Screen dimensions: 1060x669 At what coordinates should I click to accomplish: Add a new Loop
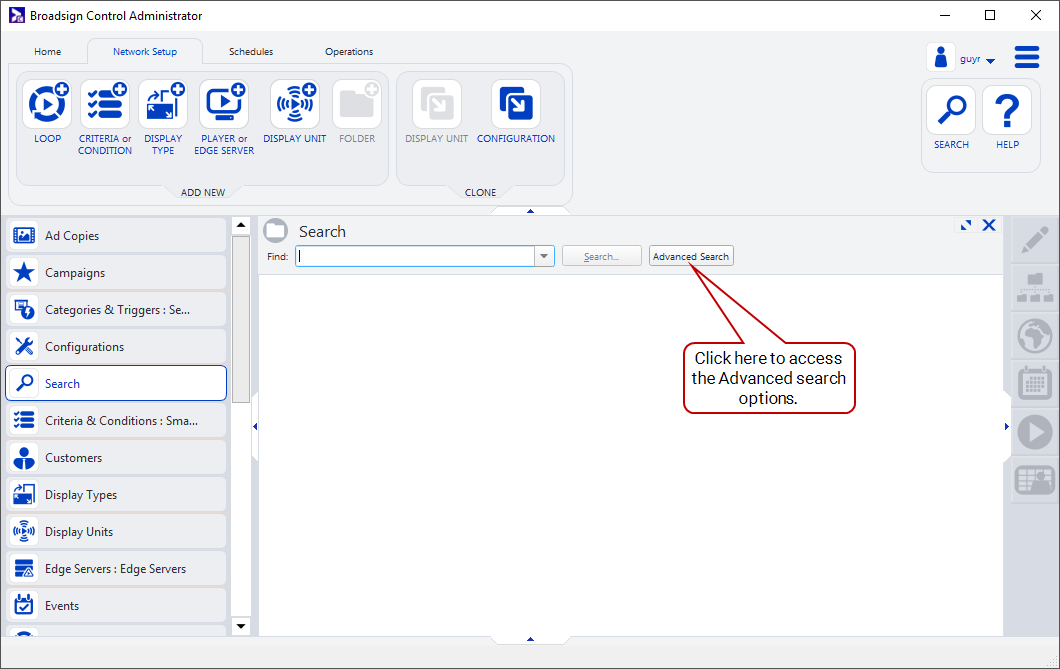click(x=47, y=105)
